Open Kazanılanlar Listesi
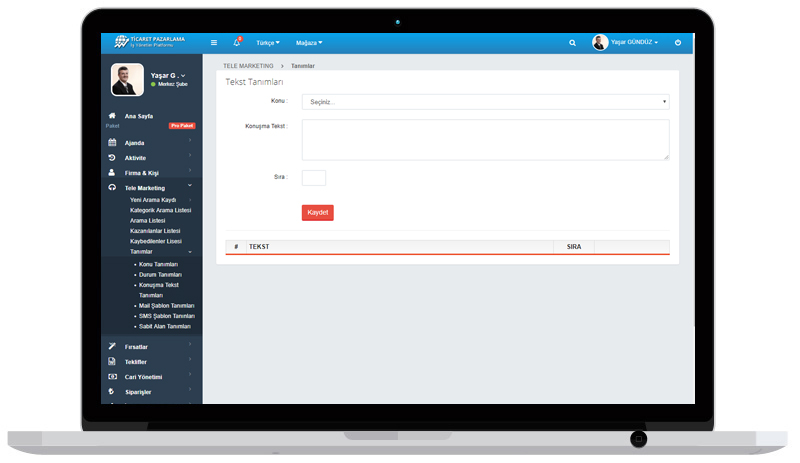Image resolution: width=800 pixels, height=463 pixels. [155, 231]
